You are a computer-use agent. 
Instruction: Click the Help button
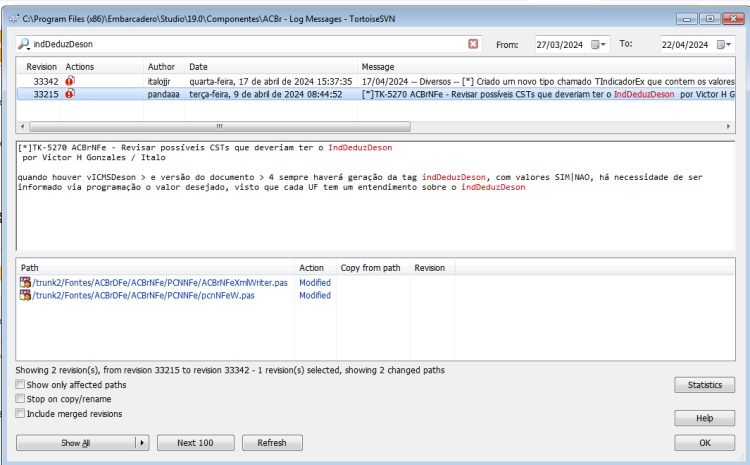click(705, 418)
